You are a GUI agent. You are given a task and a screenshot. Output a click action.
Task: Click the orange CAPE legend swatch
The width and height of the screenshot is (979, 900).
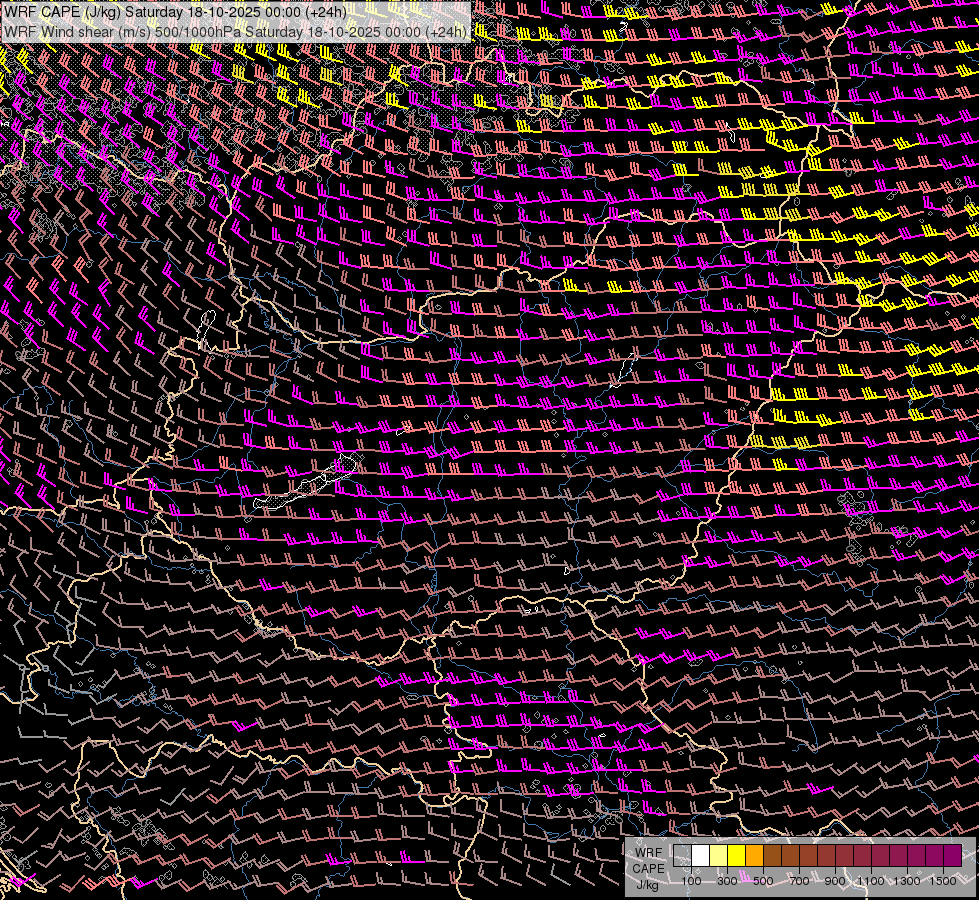pyautogui.click(x=754, y=855)
